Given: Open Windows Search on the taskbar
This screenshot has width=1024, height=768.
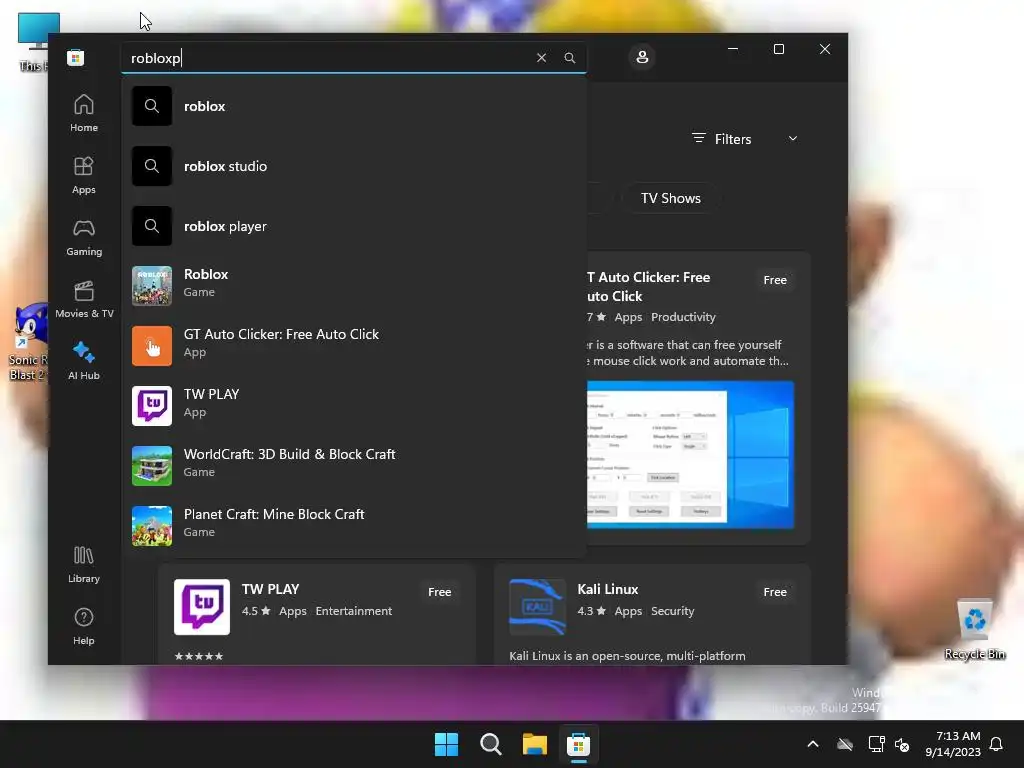Looking at the screenshot, I should click(490, 744).
